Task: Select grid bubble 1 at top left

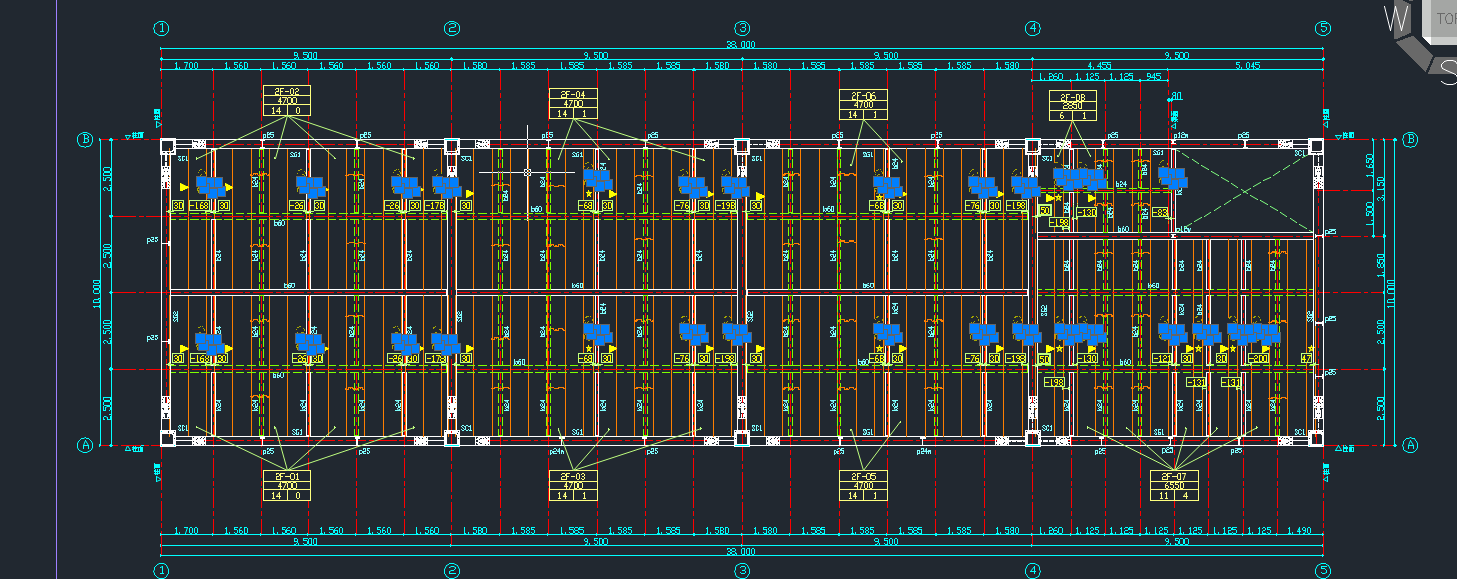Action: click(x=162, y=28)
